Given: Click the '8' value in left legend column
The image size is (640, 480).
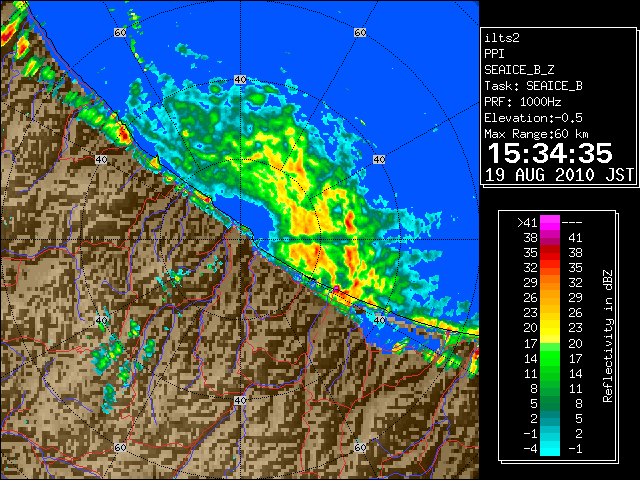Looking at the screenshot, I should tap(534, 389).
